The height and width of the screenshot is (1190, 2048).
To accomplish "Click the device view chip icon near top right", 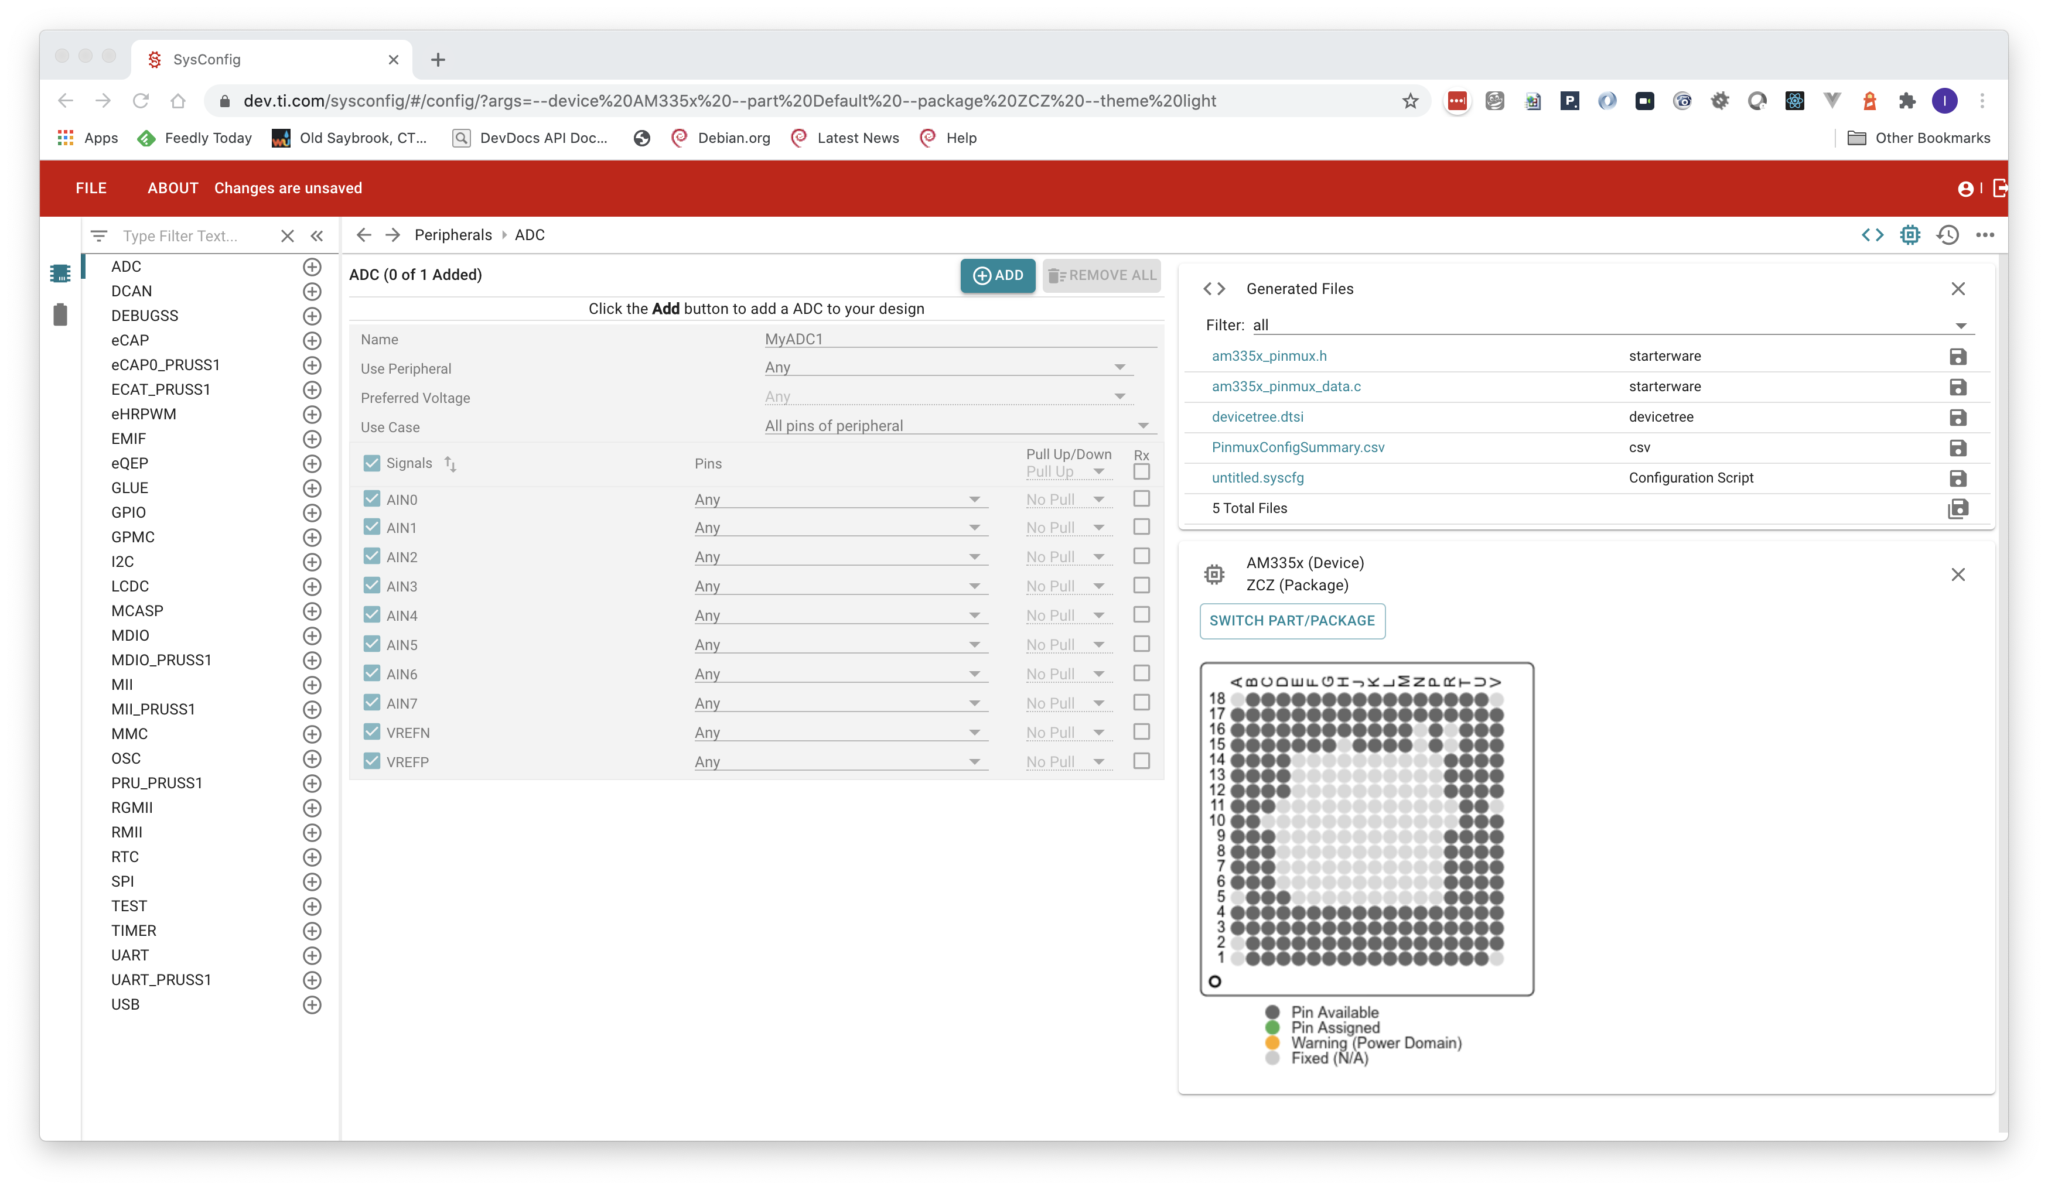I will click(x=1911, y=234).
